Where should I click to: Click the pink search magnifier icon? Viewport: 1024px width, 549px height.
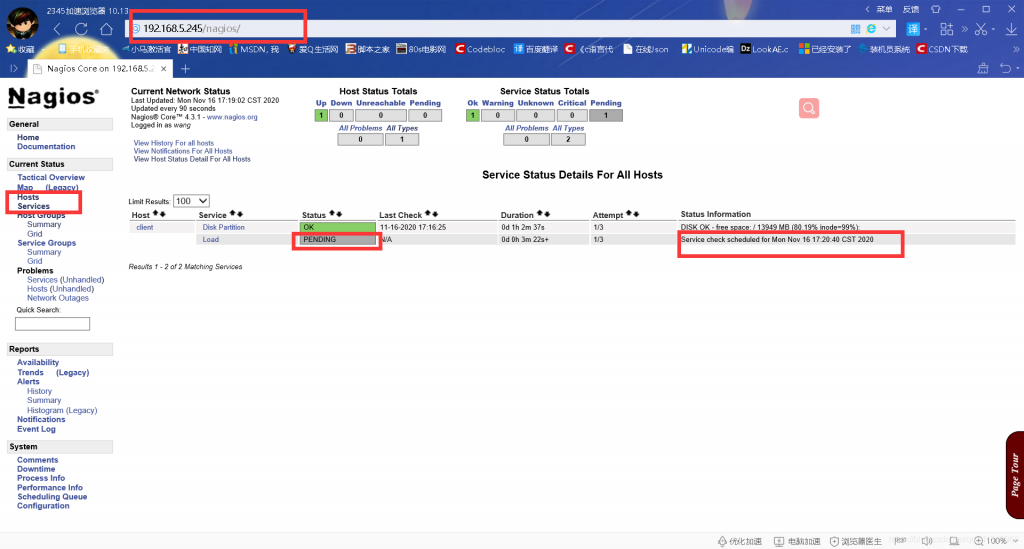point(809,108)
